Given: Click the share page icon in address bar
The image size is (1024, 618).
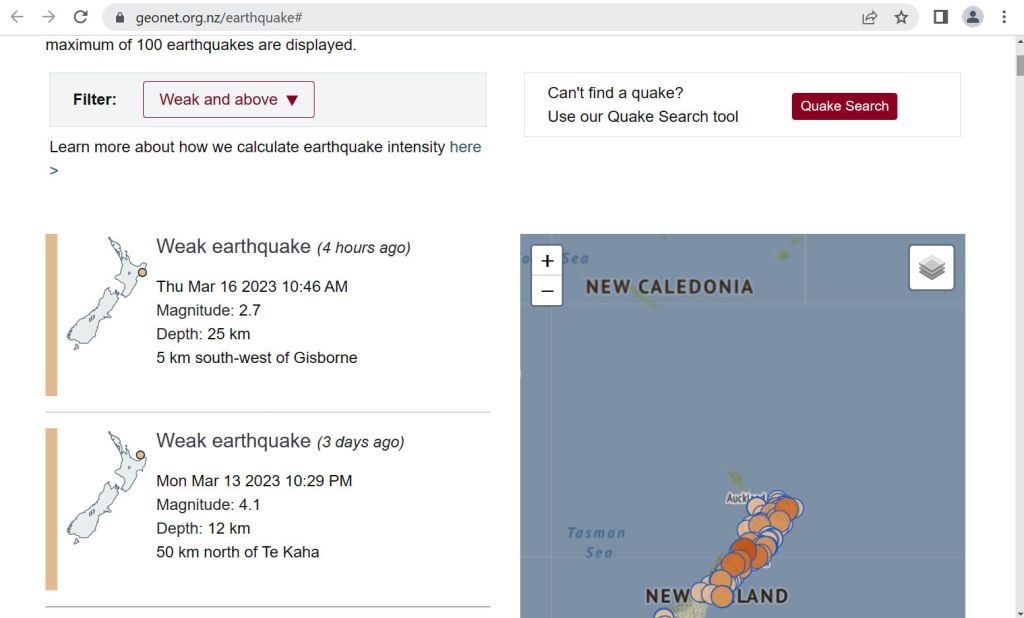Looking at the screenshot, I should pos(869,17).
